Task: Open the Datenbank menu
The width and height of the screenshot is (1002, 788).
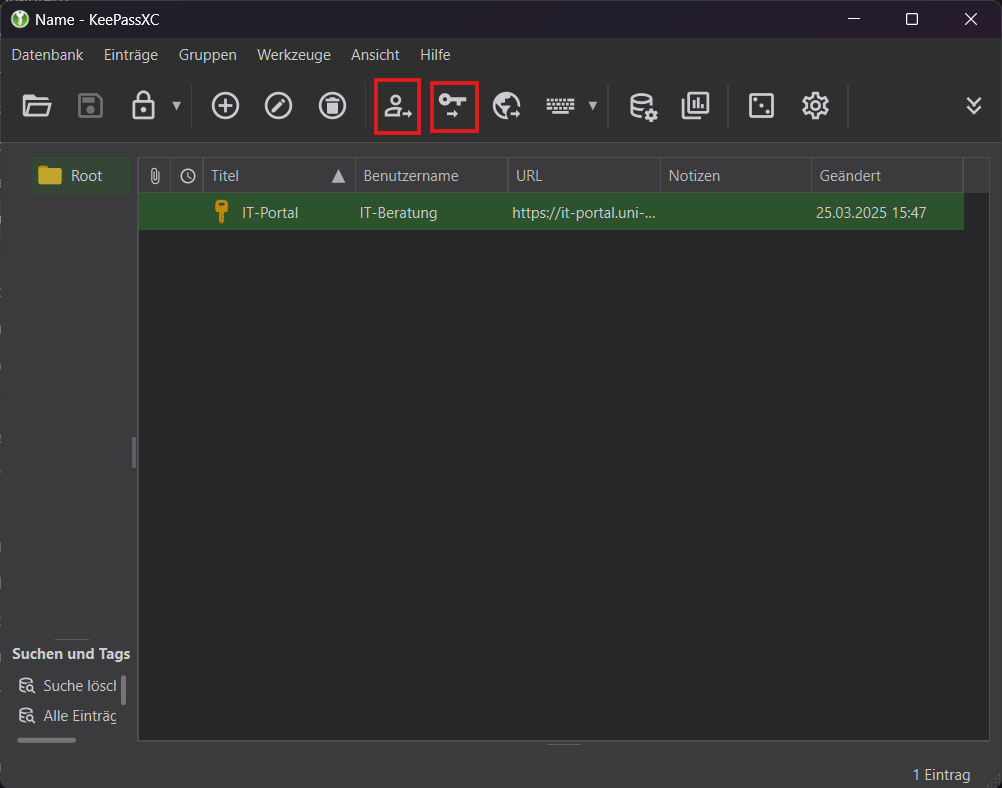Action: pos(47,55)
